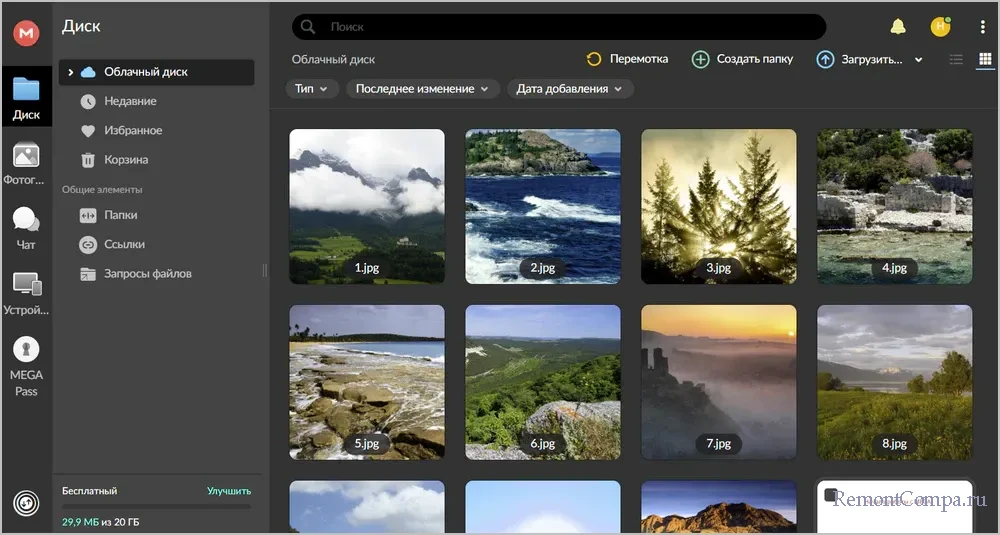Expand the Type filter dropdown
Image resolution: width=1000 pixels, height=535 pixels.
click(x=312, y=89)
